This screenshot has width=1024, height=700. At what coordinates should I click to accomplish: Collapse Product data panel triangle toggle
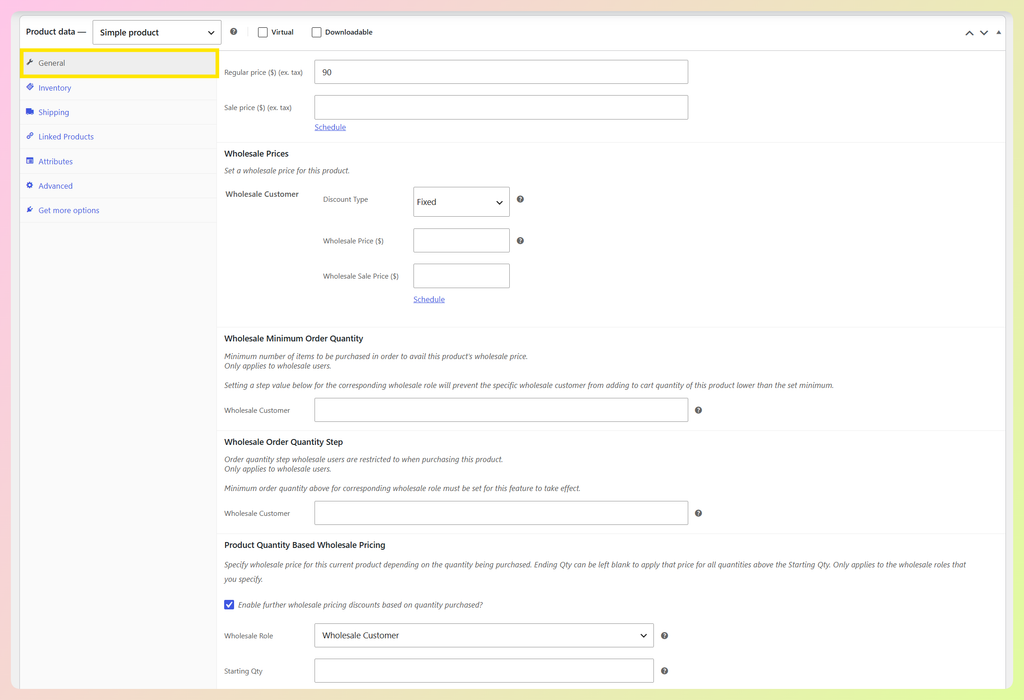click(x=999, y=33)
